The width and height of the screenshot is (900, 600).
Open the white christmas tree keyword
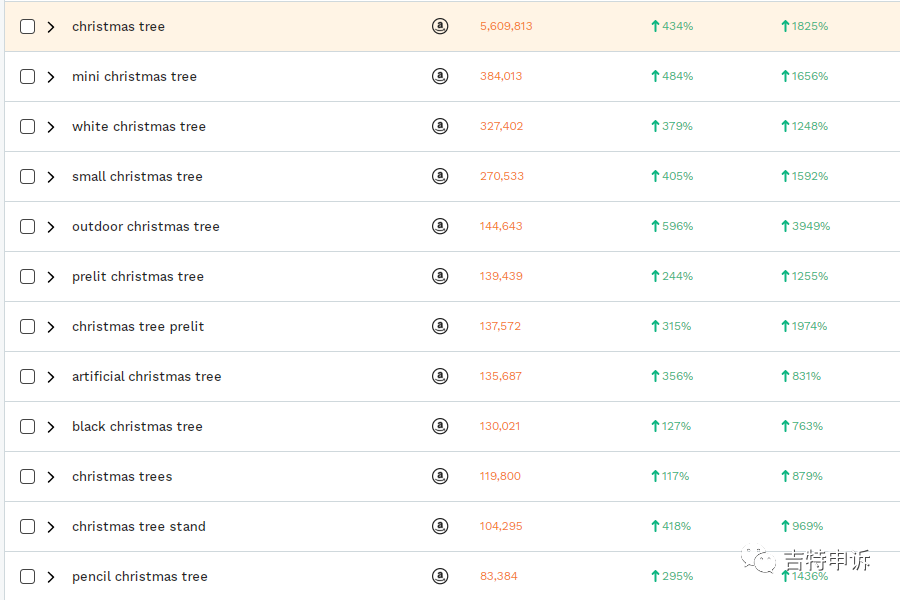coord(139,126)
